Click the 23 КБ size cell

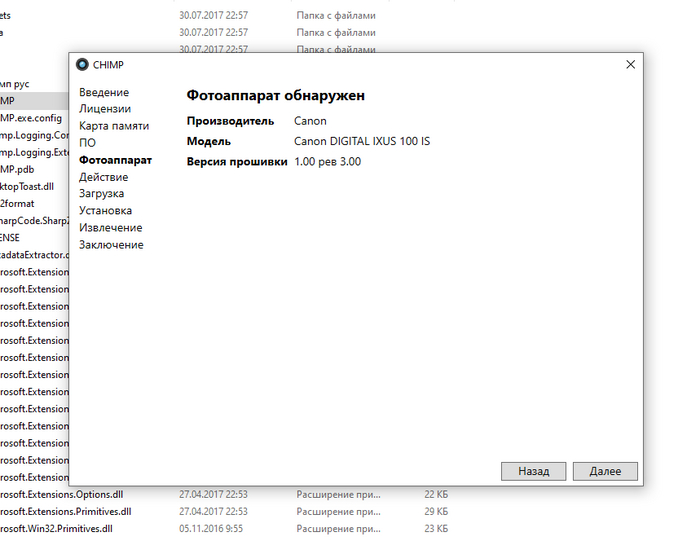point(436,529)
